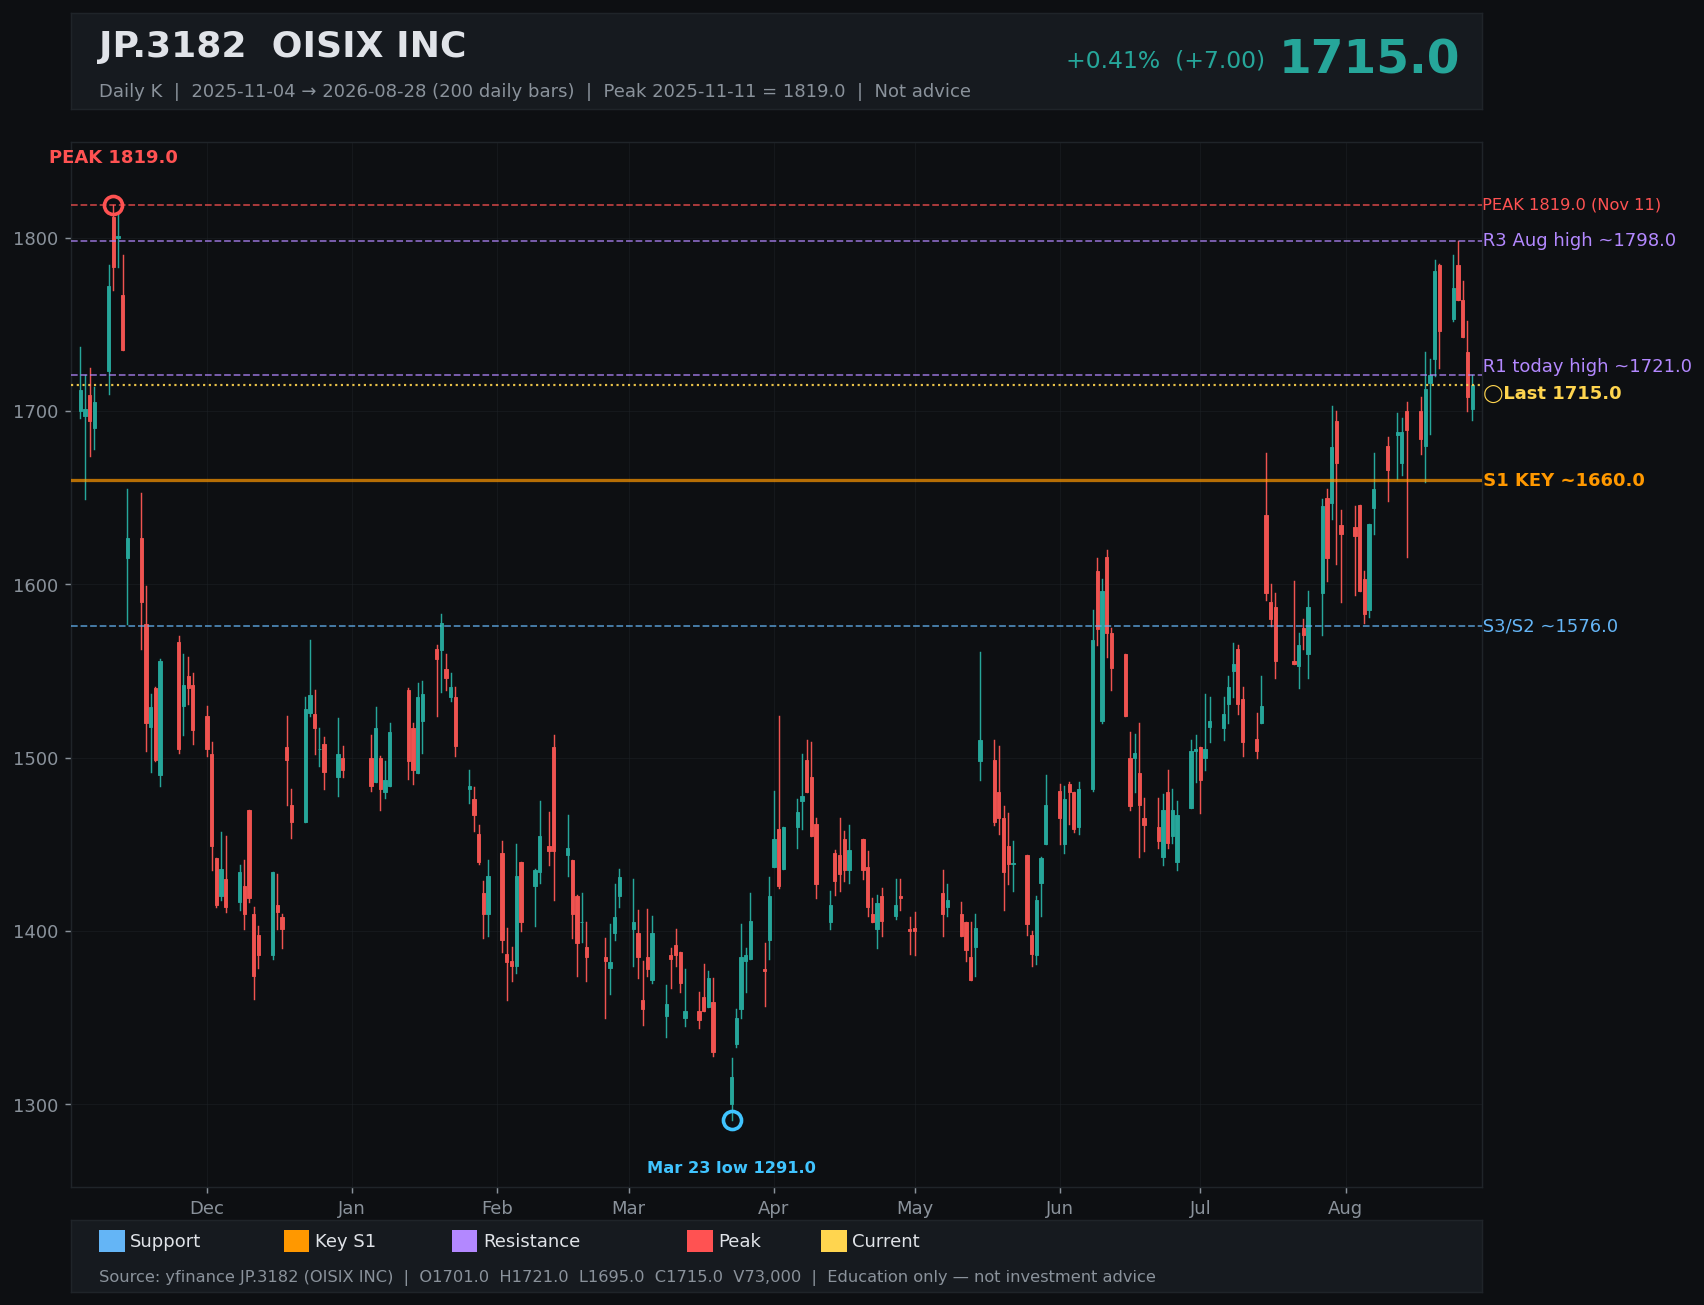
Task: Click the yellow Last price circle marker
Action: coord(1493,394)
